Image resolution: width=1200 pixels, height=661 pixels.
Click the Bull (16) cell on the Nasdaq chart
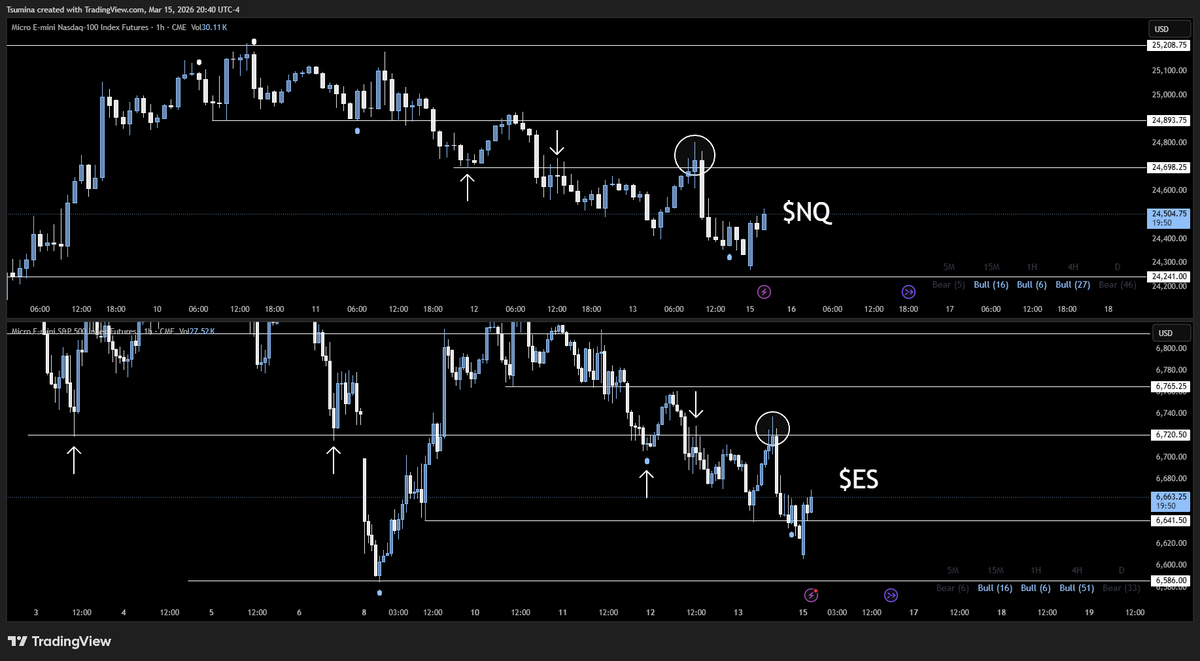click(x=991, y=284)
